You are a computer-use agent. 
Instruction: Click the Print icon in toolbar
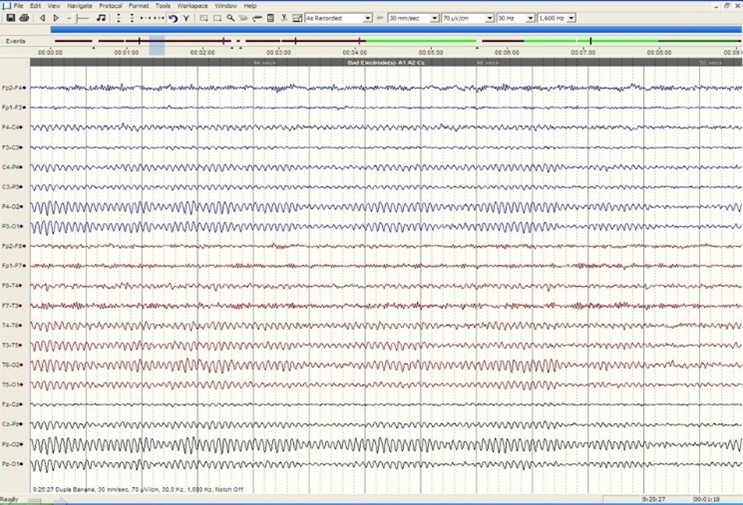24,18
